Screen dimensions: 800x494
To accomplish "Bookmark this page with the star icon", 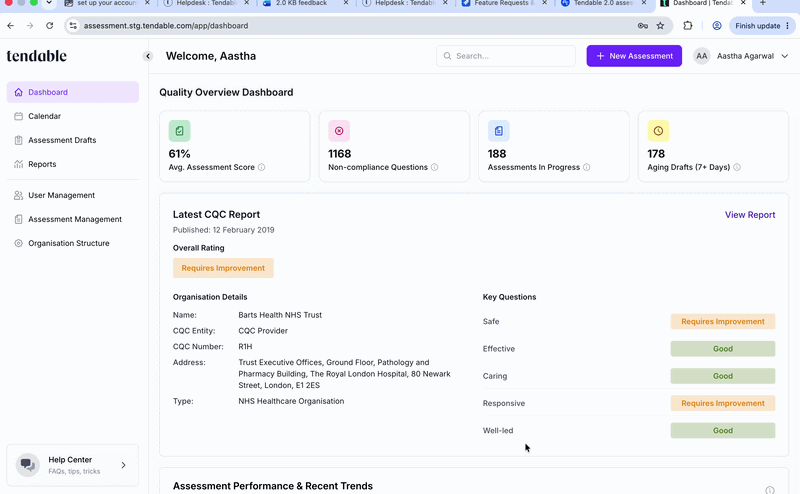I will point(660,26).
